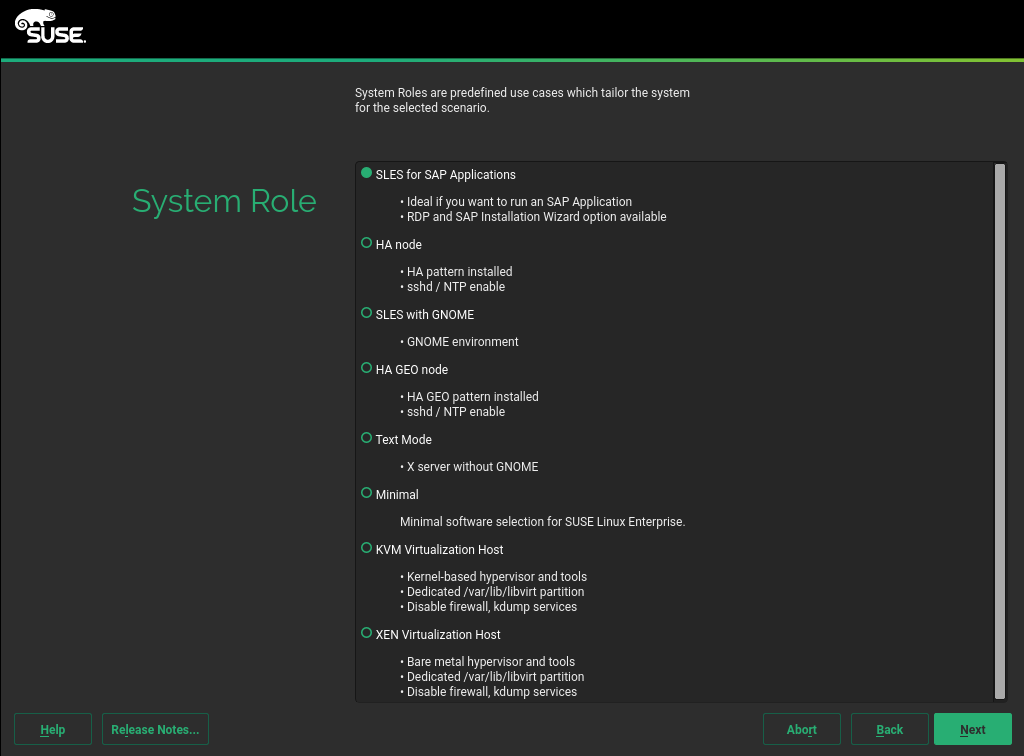The height and width of the screenshot is (756, 1024).
Task: Select "XEN Virtualization Host" role
Action: 438,634
